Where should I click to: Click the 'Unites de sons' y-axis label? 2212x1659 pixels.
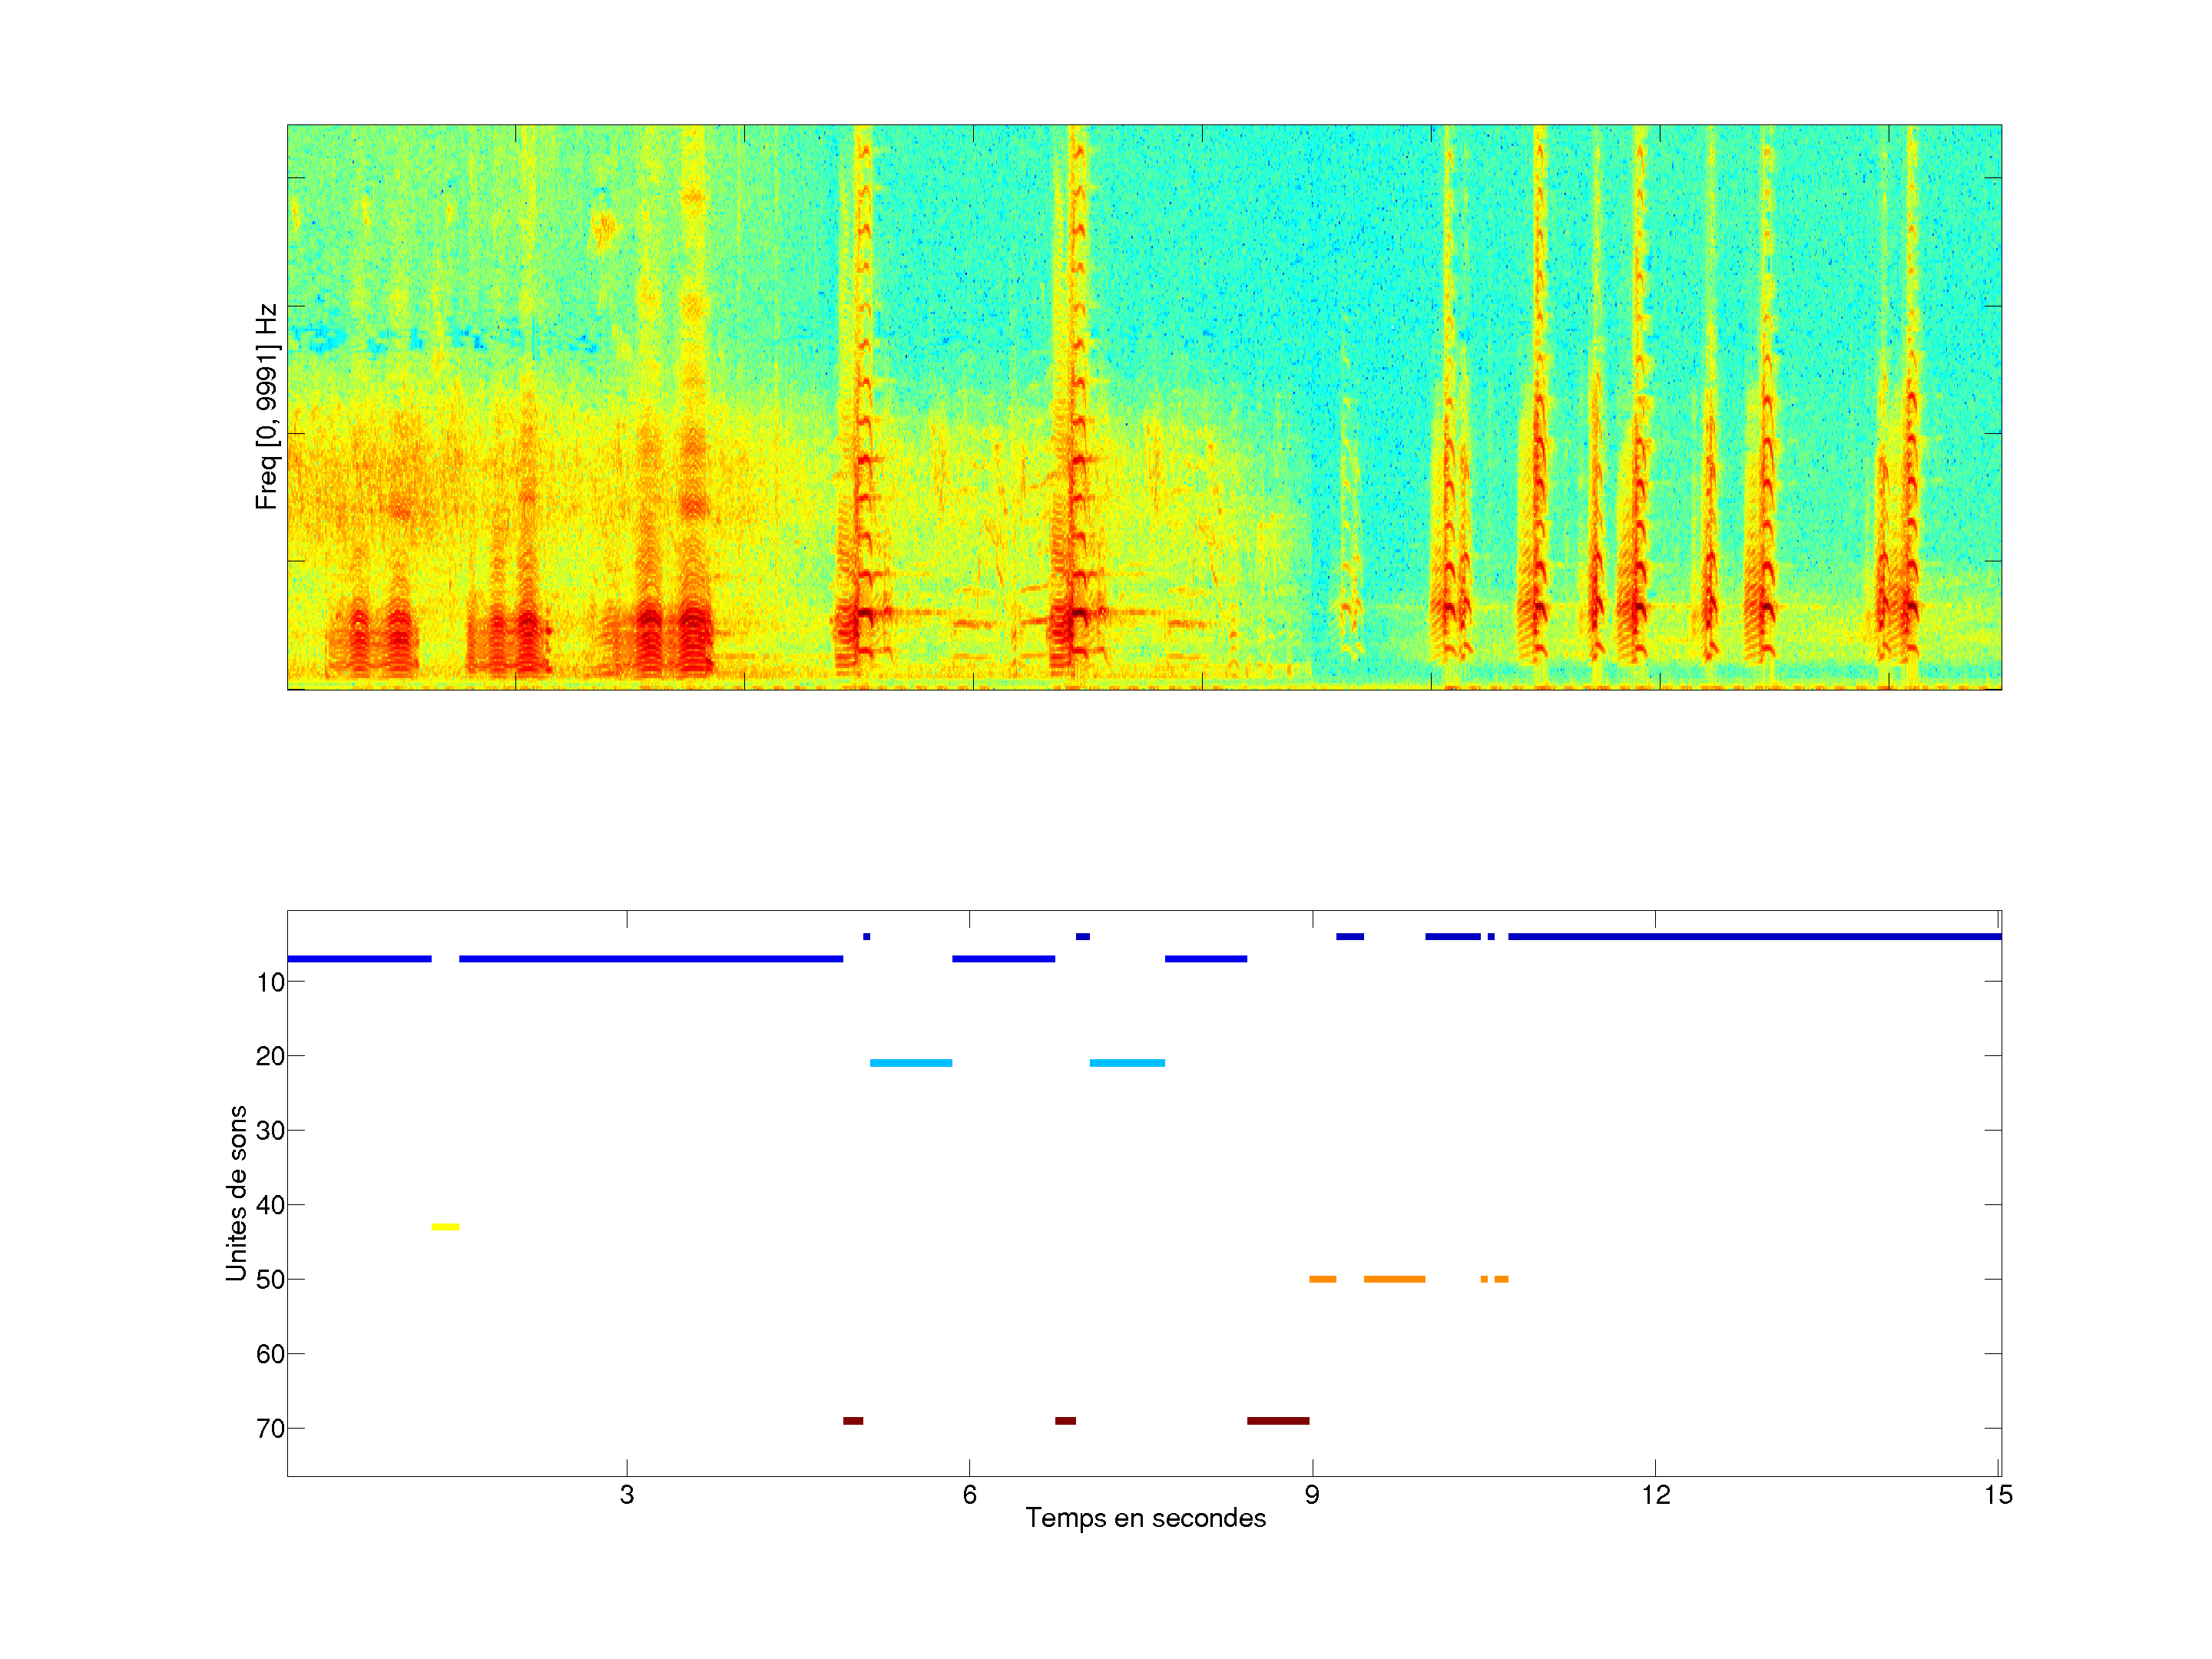pos(237,1192)
